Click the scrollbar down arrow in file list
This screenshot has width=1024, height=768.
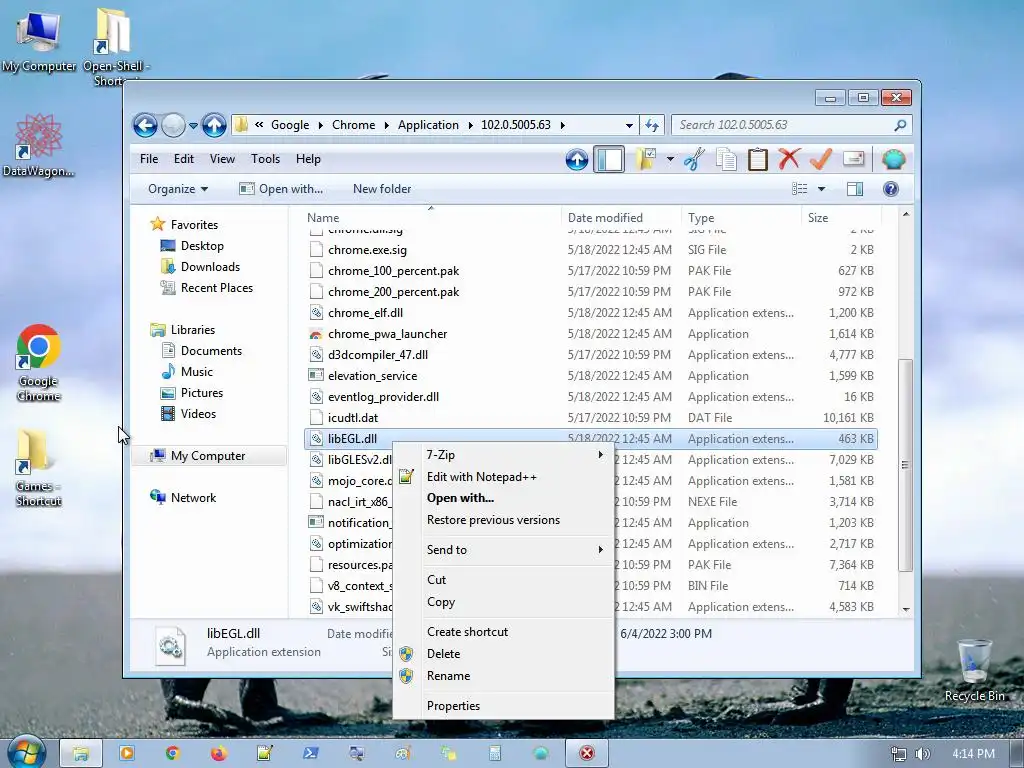tap(905, 609)
